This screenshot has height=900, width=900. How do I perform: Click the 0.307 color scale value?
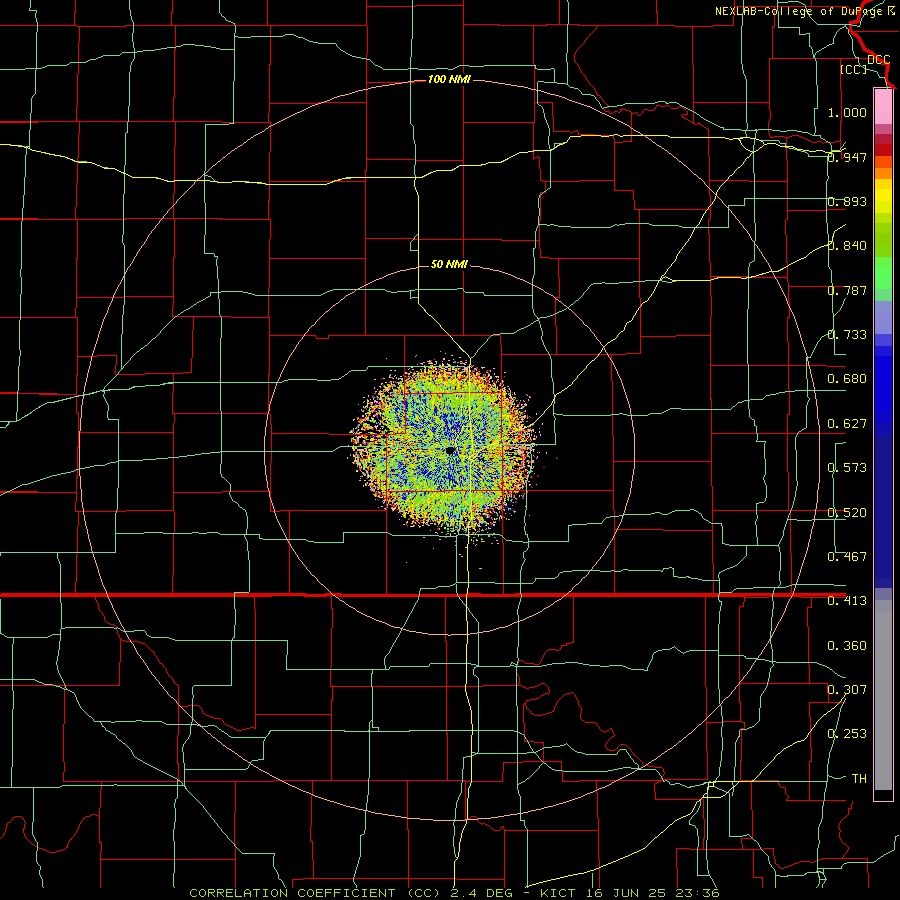point(847,690)
